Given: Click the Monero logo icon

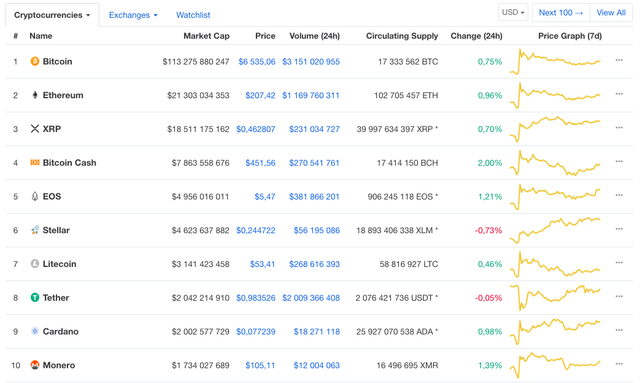Looking at the screenshot, I should coord(35,365).
